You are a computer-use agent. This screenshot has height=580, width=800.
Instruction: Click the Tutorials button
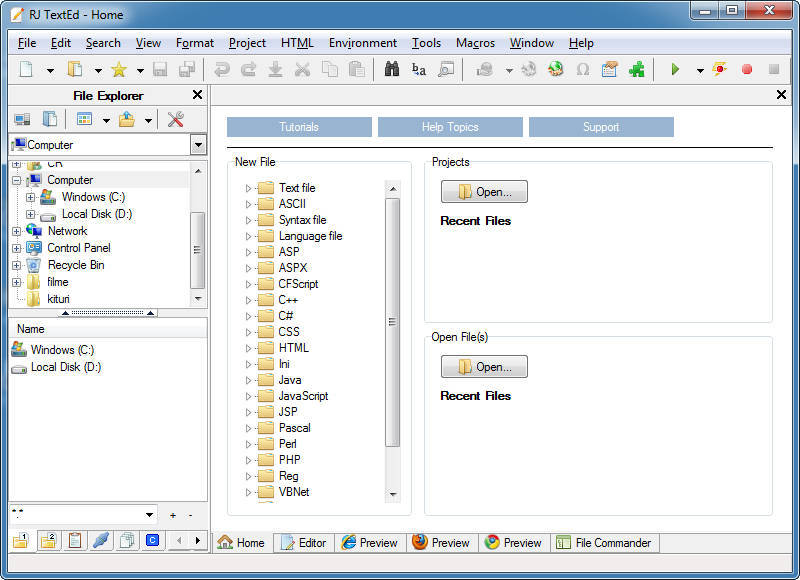click(299, 127)
